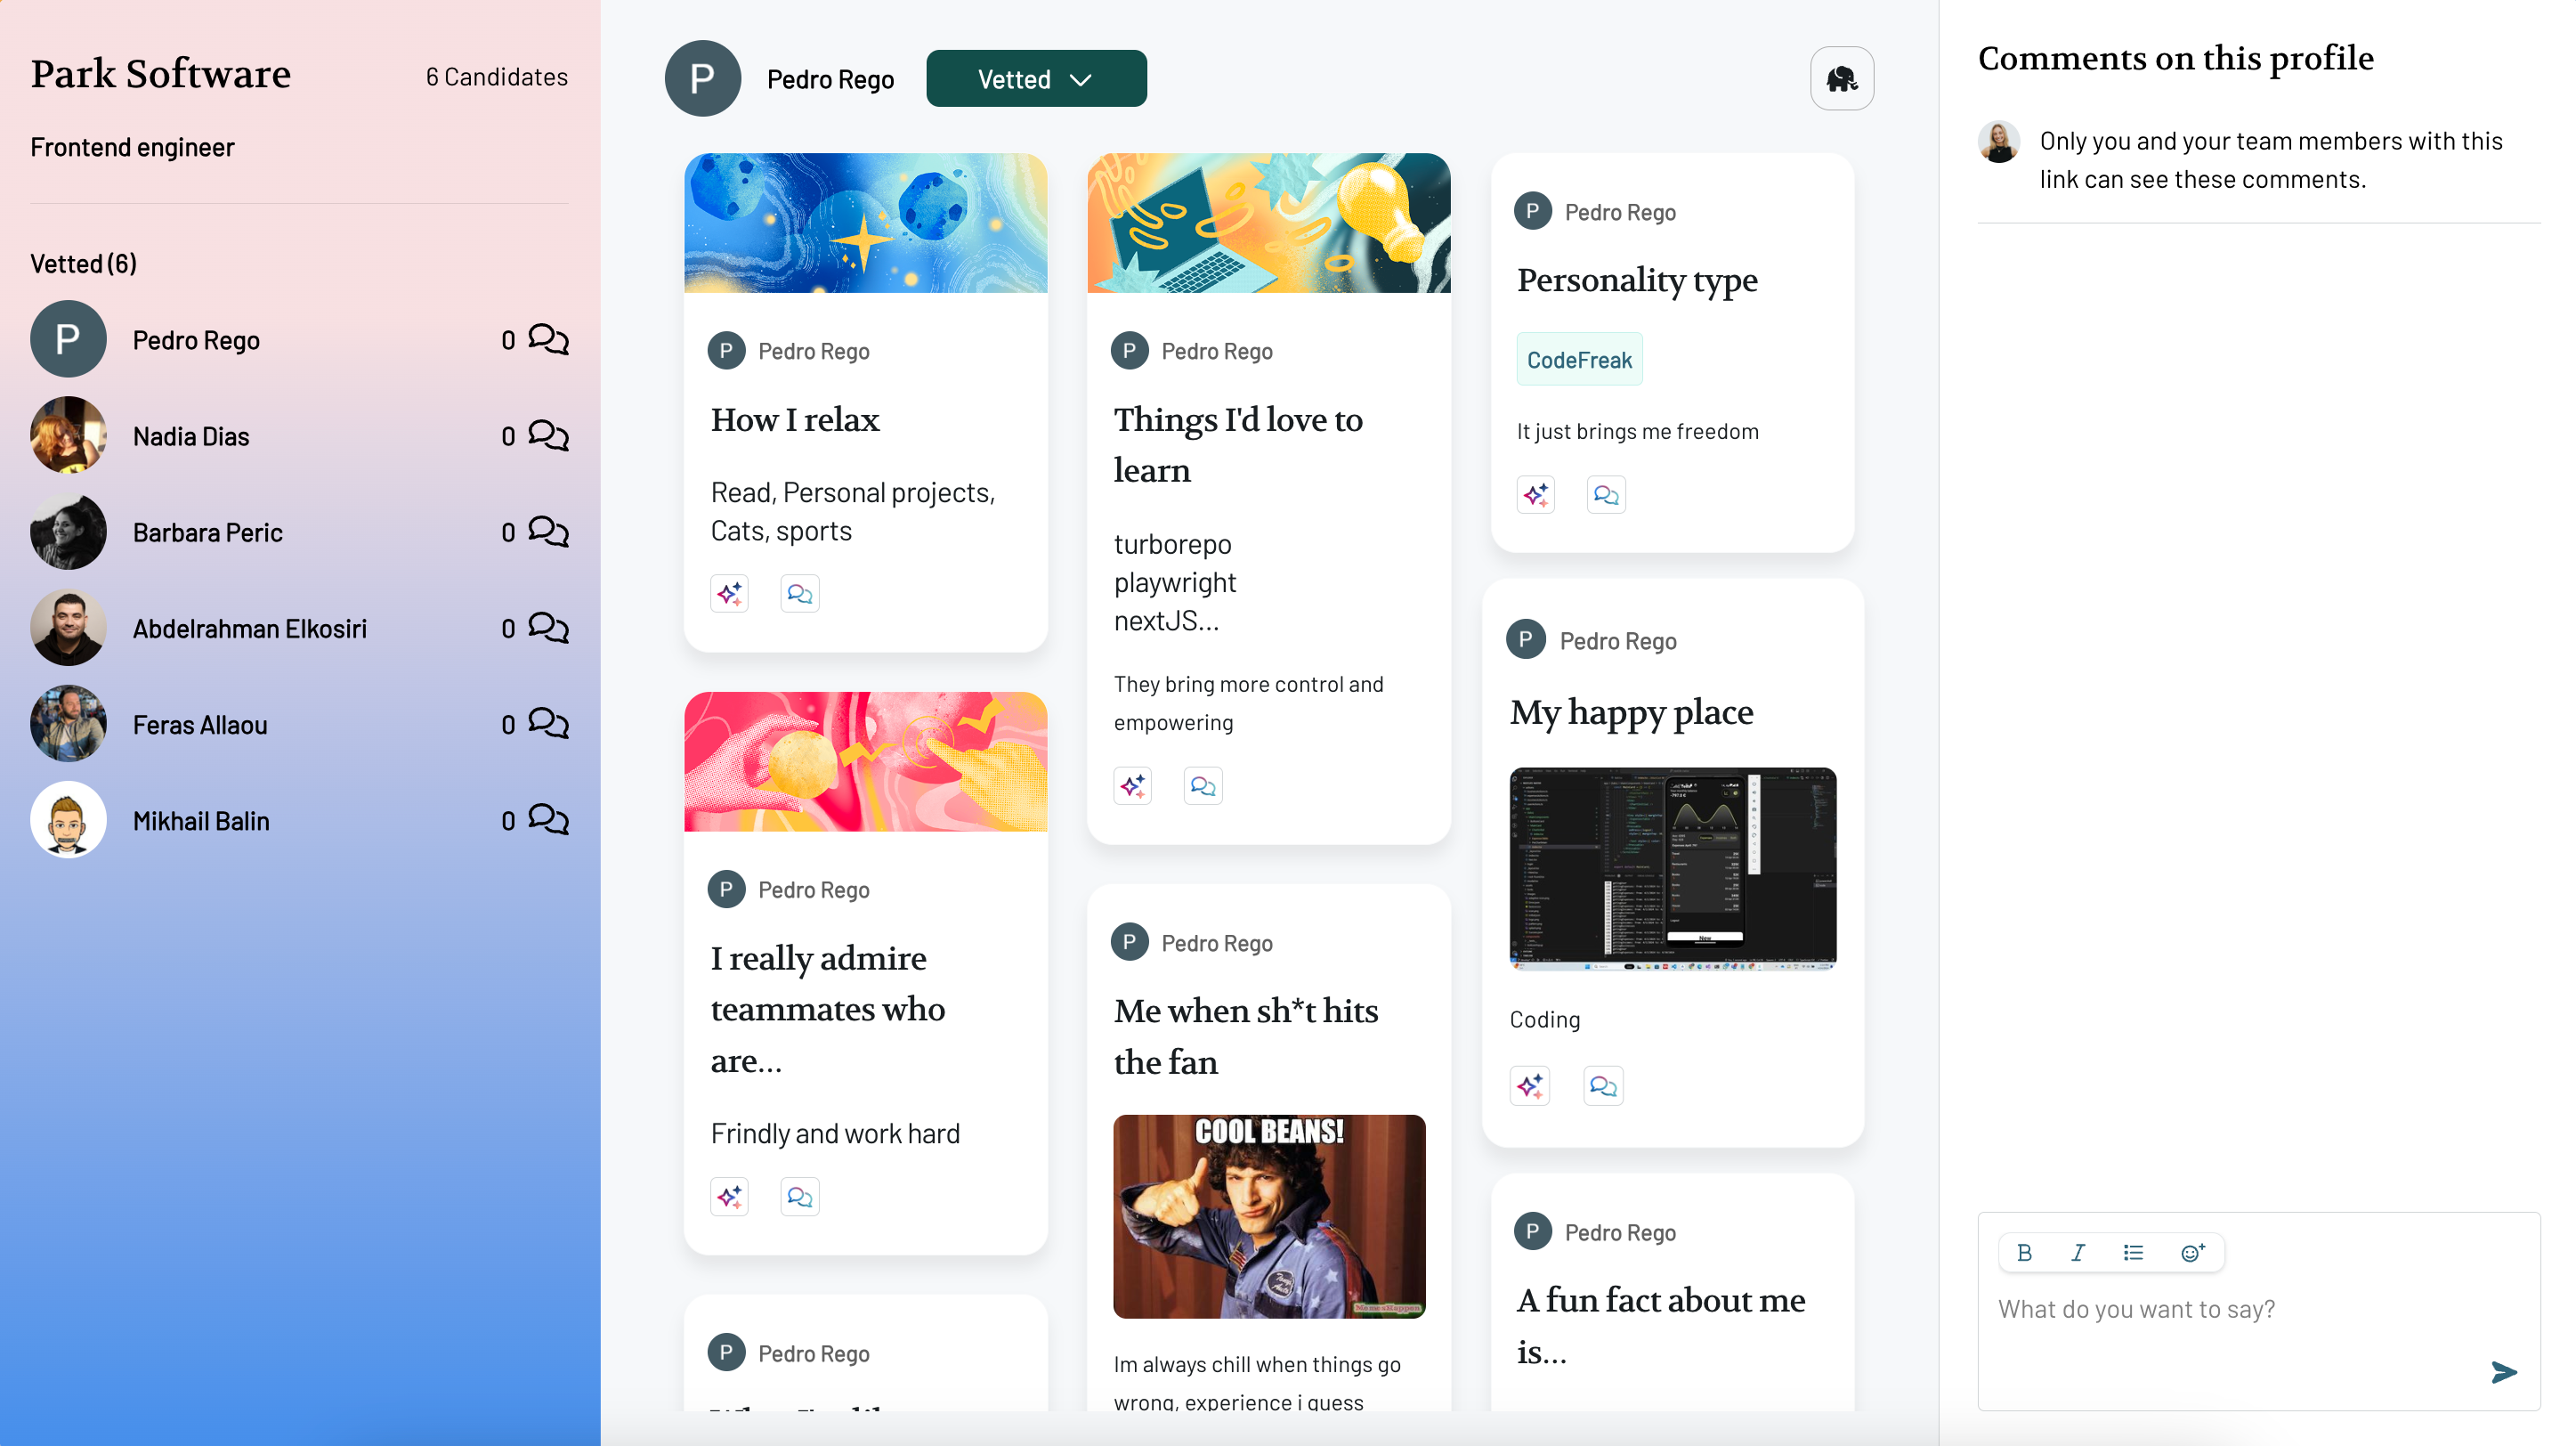Open Abdelrahman Elkosiri's profile
2576x1446 pixels.
[x=249, y=629]
